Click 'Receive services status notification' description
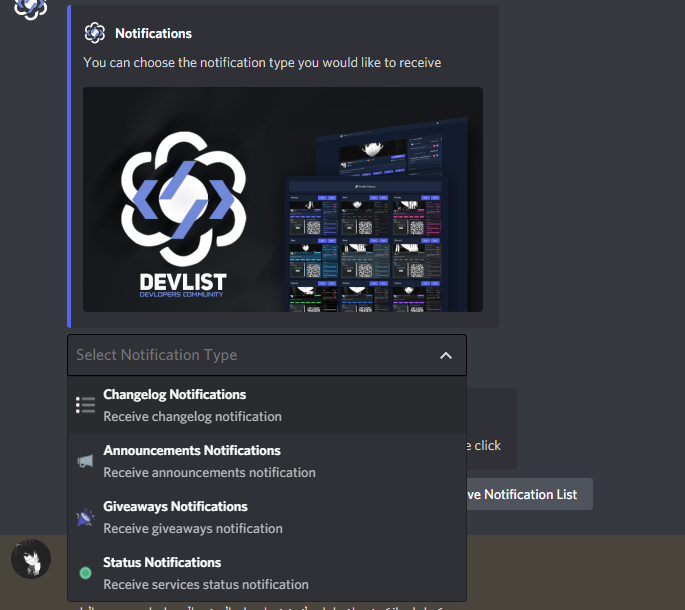685x610 pixels. coord(206,584)
